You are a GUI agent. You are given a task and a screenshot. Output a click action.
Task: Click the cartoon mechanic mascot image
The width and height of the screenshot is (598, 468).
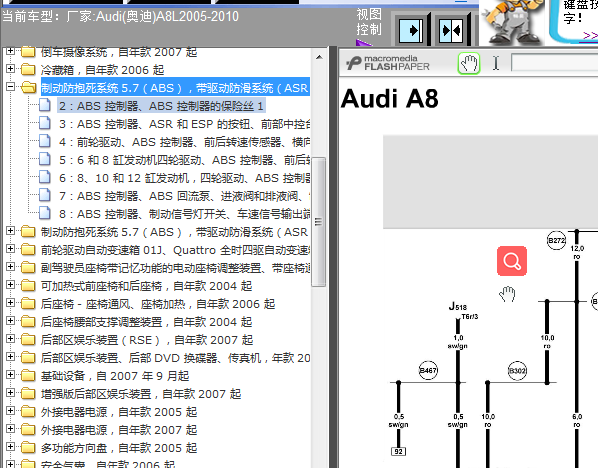512,22
